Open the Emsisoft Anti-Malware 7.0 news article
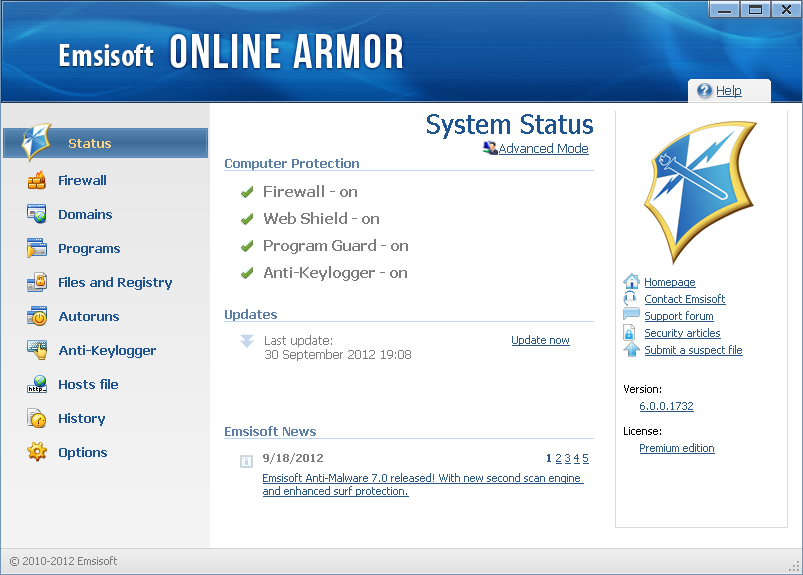 (423, 484)
